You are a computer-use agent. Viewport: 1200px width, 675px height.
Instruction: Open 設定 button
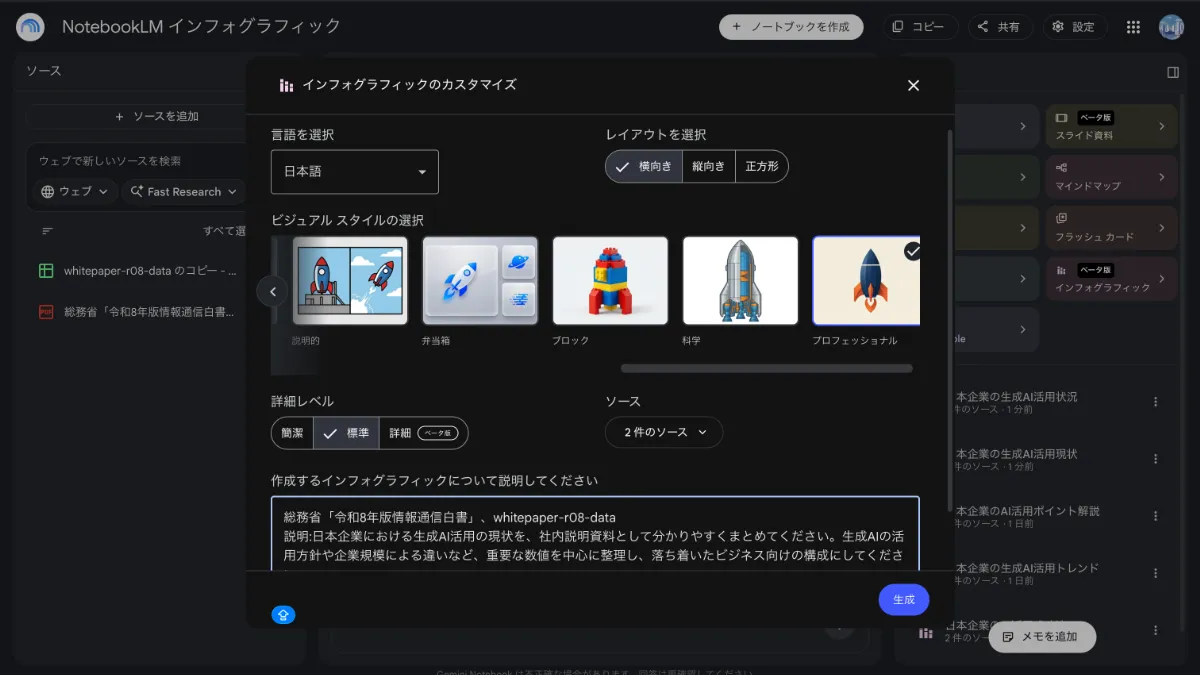pyautogui.click(x=1074, y=27)
